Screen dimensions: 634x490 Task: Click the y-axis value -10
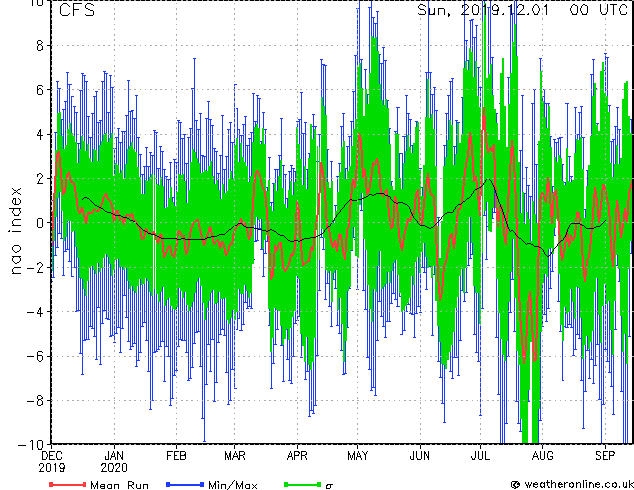pos(31,445)
